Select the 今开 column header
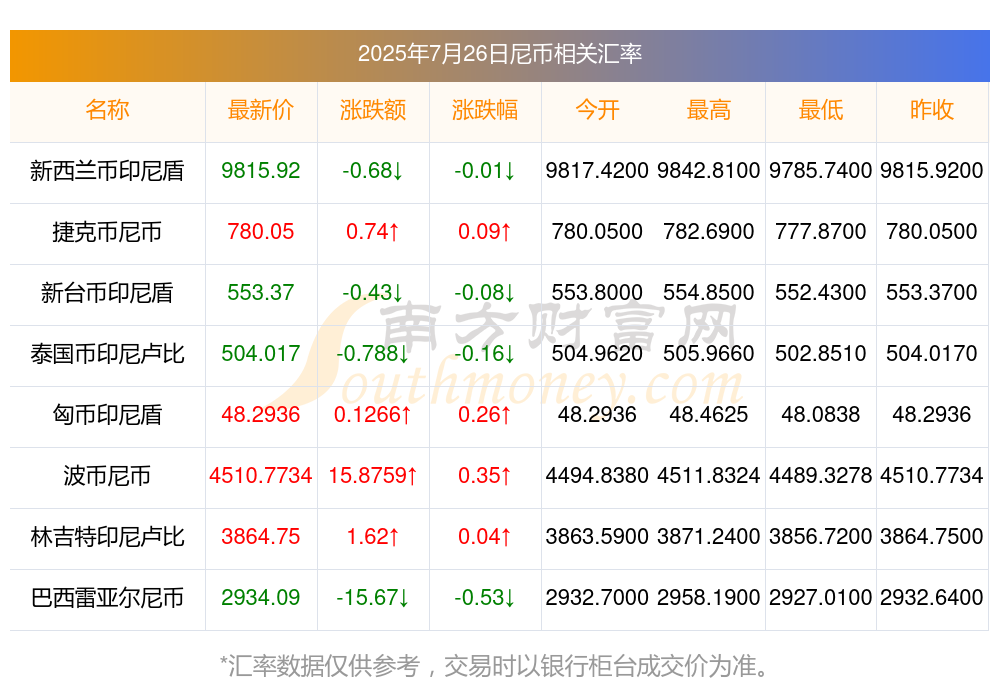 coord(597,110)
